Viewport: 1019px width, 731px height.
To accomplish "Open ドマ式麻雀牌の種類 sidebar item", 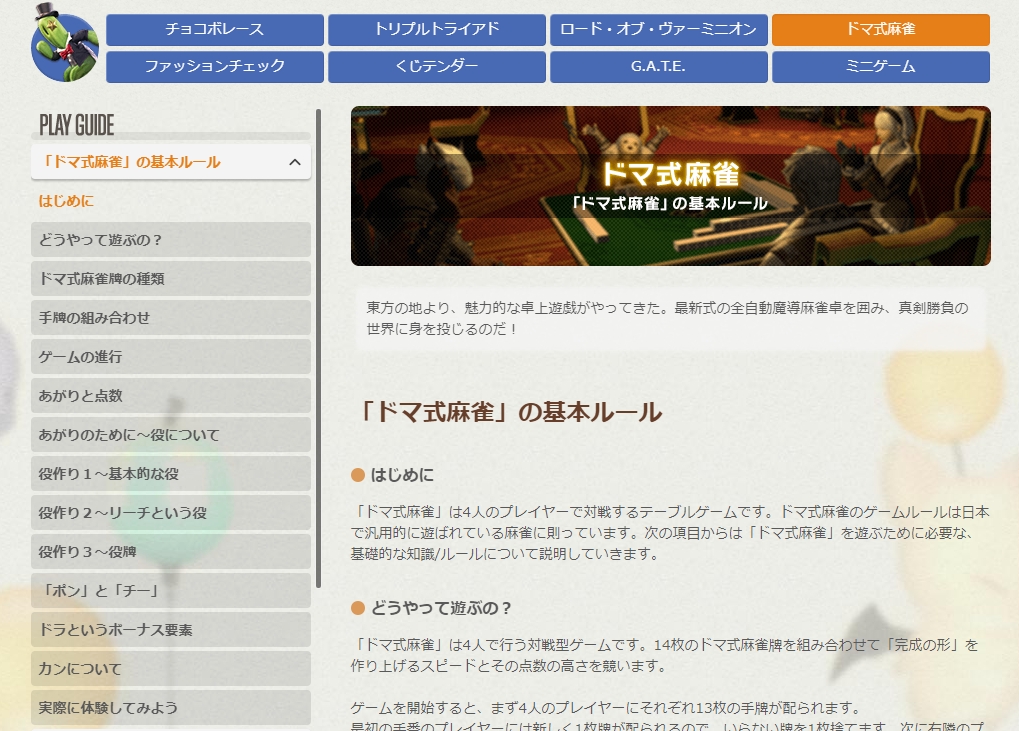I will pyautogui.click(x=171, y=279).
